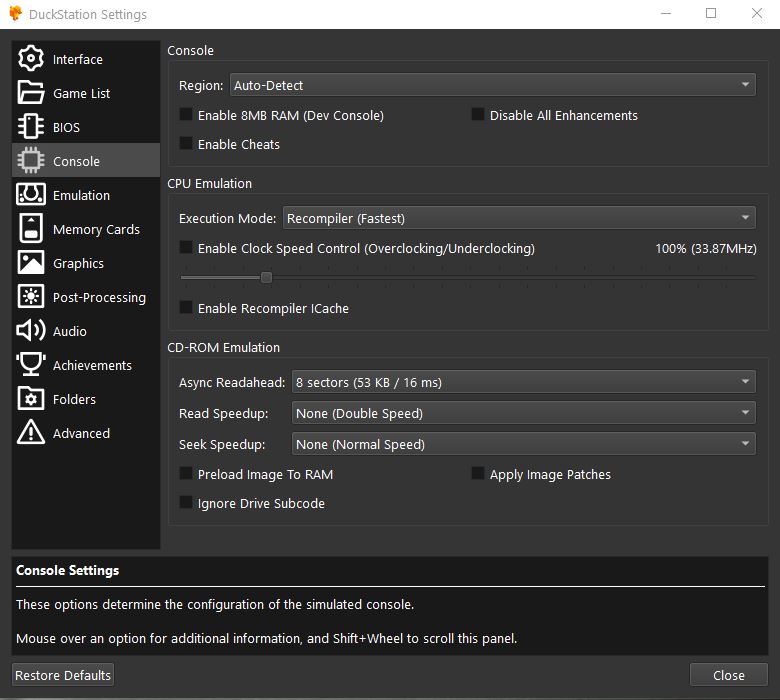Click the Post-Processing brightness icon
Screen dimensions: 780x700
(x=31, y=297)
